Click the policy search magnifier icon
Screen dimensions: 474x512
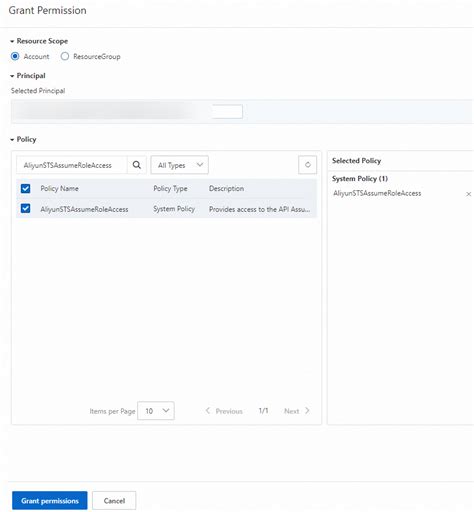pyautogui.click(x=137, y=165)
